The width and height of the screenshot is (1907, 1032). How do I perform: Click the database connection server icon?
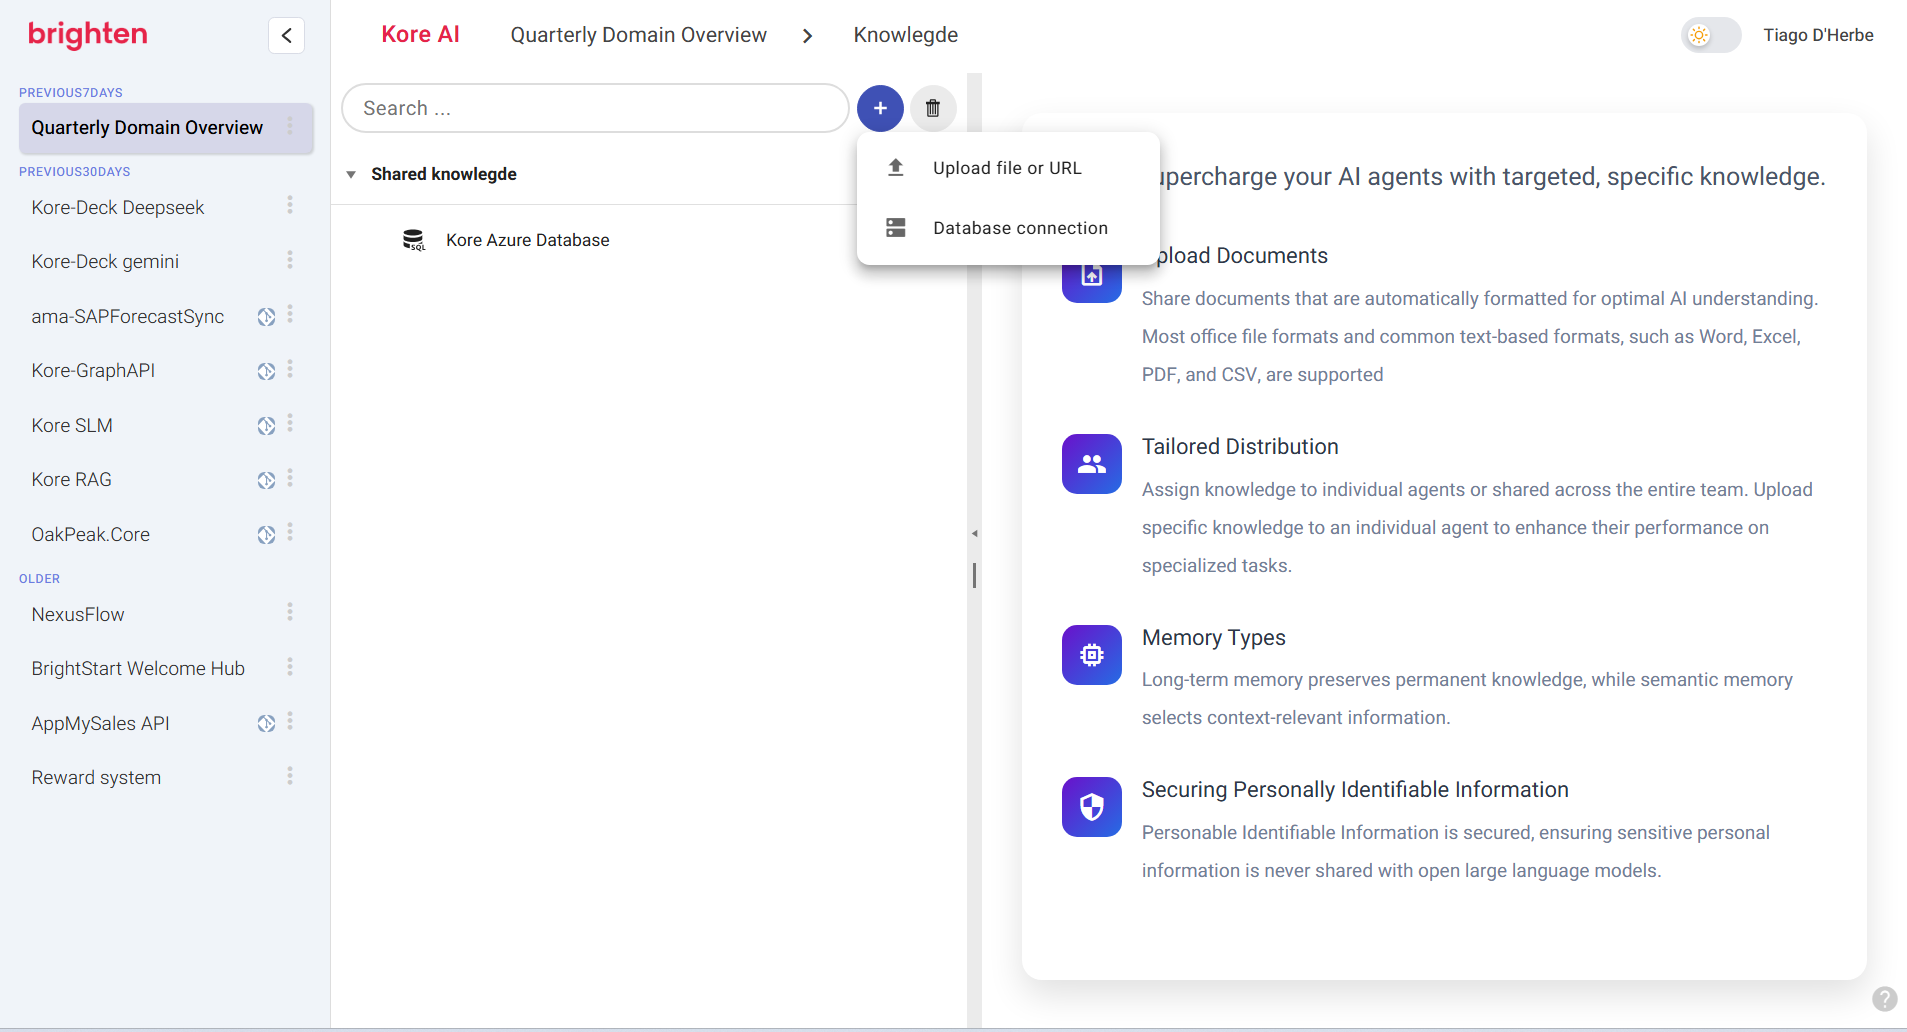[896, 228]
